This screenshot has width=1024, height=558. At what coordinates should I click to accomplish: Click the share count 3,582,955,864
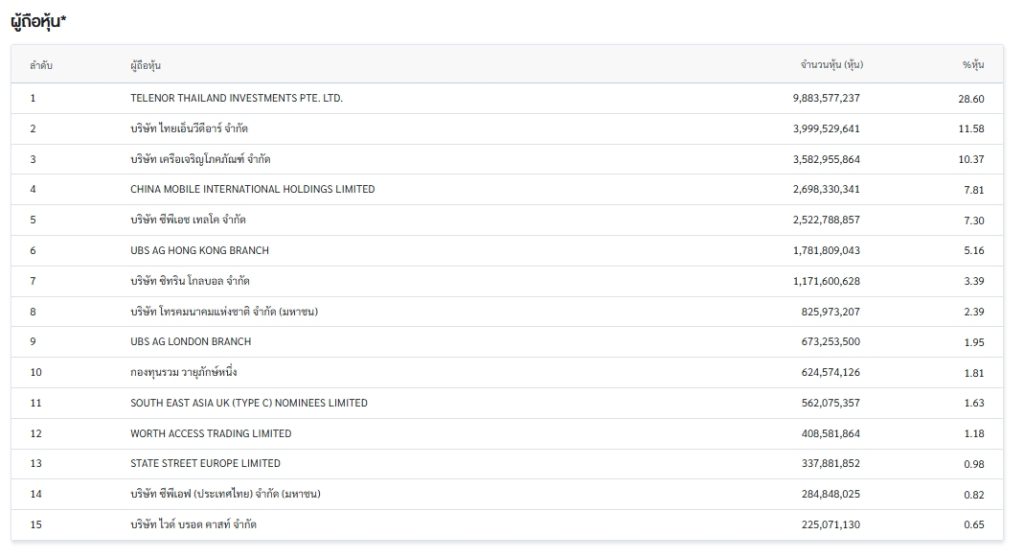(826, 159)
